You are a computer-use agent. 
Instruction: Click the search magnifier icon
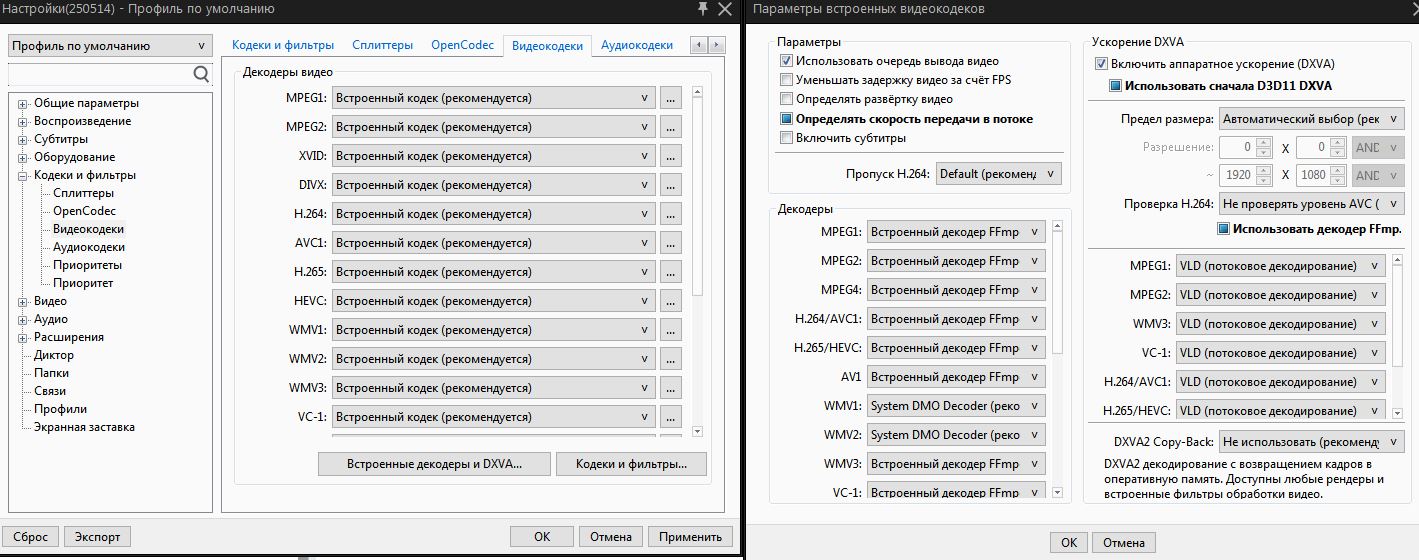tap(201, 74)
